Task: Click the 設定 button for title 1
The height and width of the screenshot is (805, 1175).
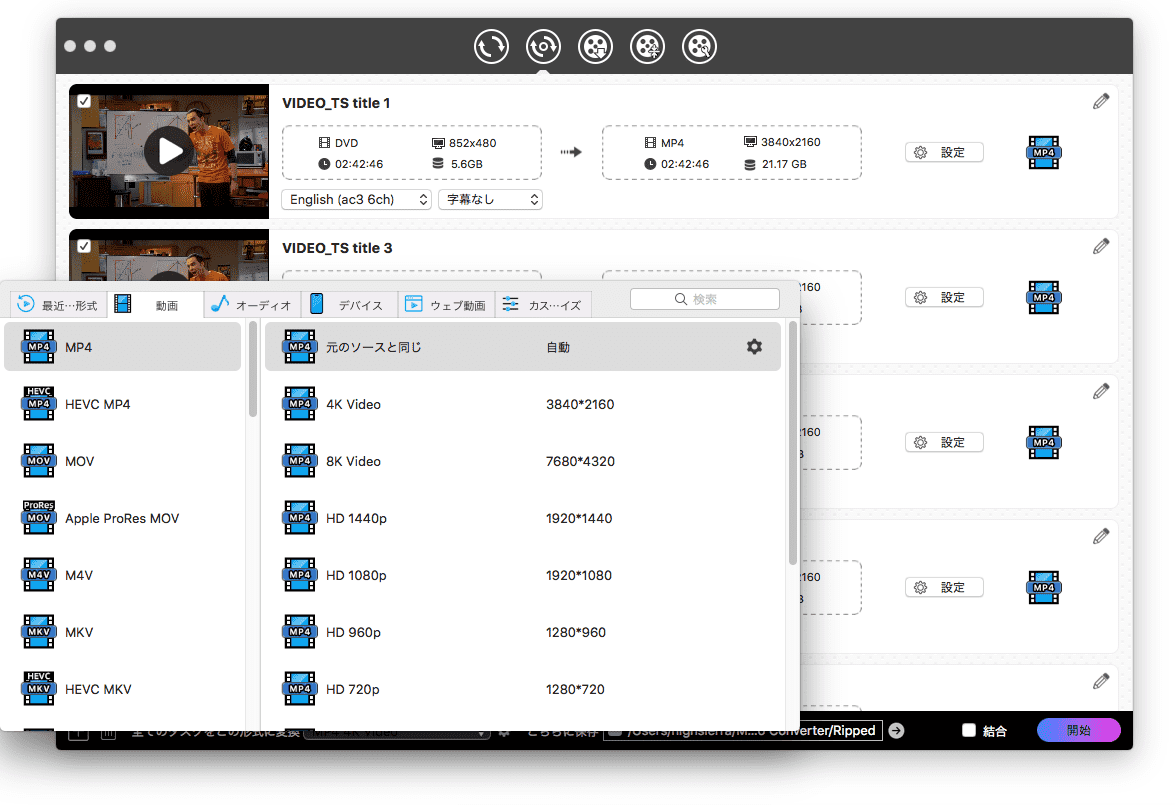Action: click(944, 153)
